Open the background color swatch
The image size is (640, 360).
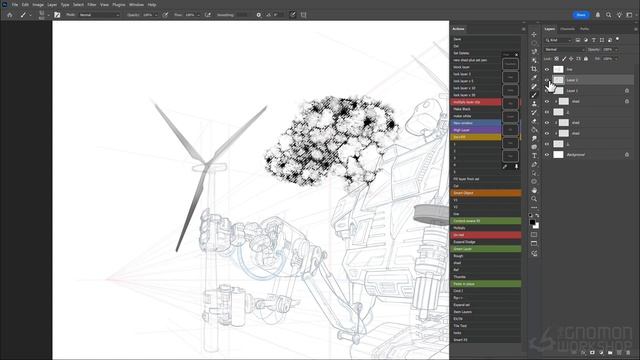[x=537, y=226]
